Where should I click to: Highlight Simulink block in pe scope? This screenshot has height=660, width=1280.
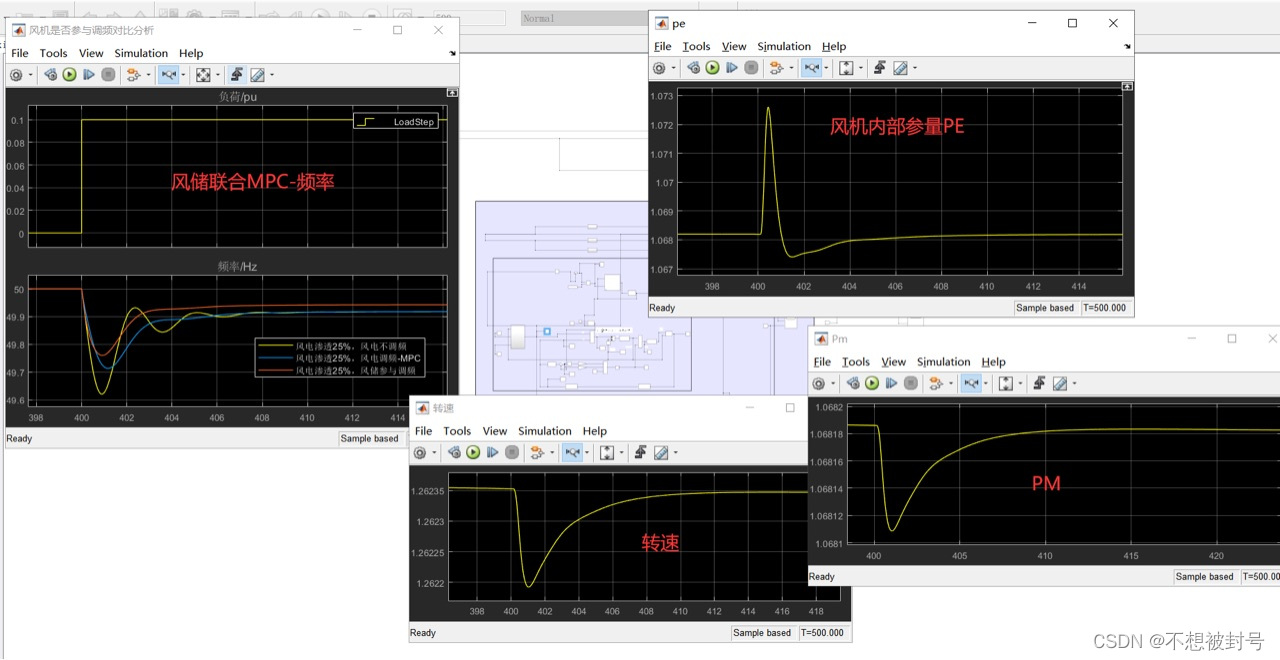777,68
